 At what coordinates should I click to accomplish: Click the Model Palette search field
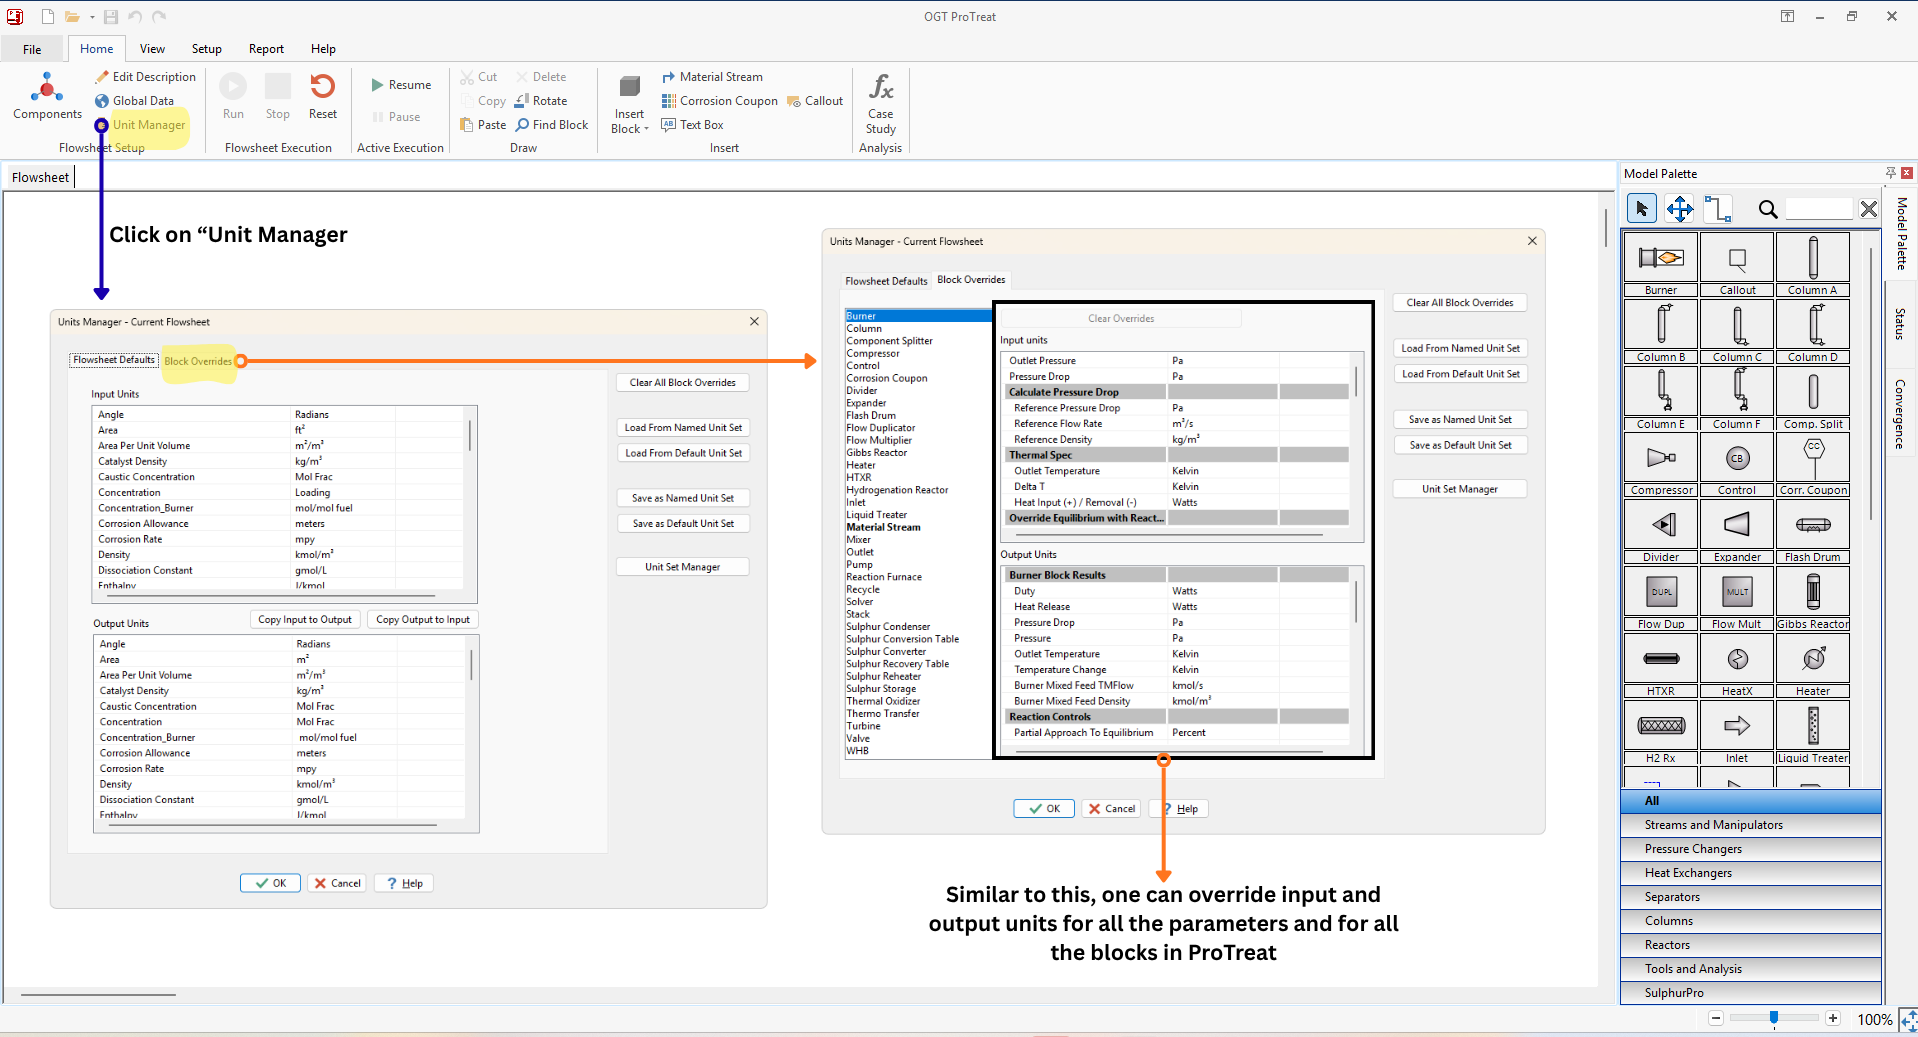pyautogui.click(x=1820, y=209)
